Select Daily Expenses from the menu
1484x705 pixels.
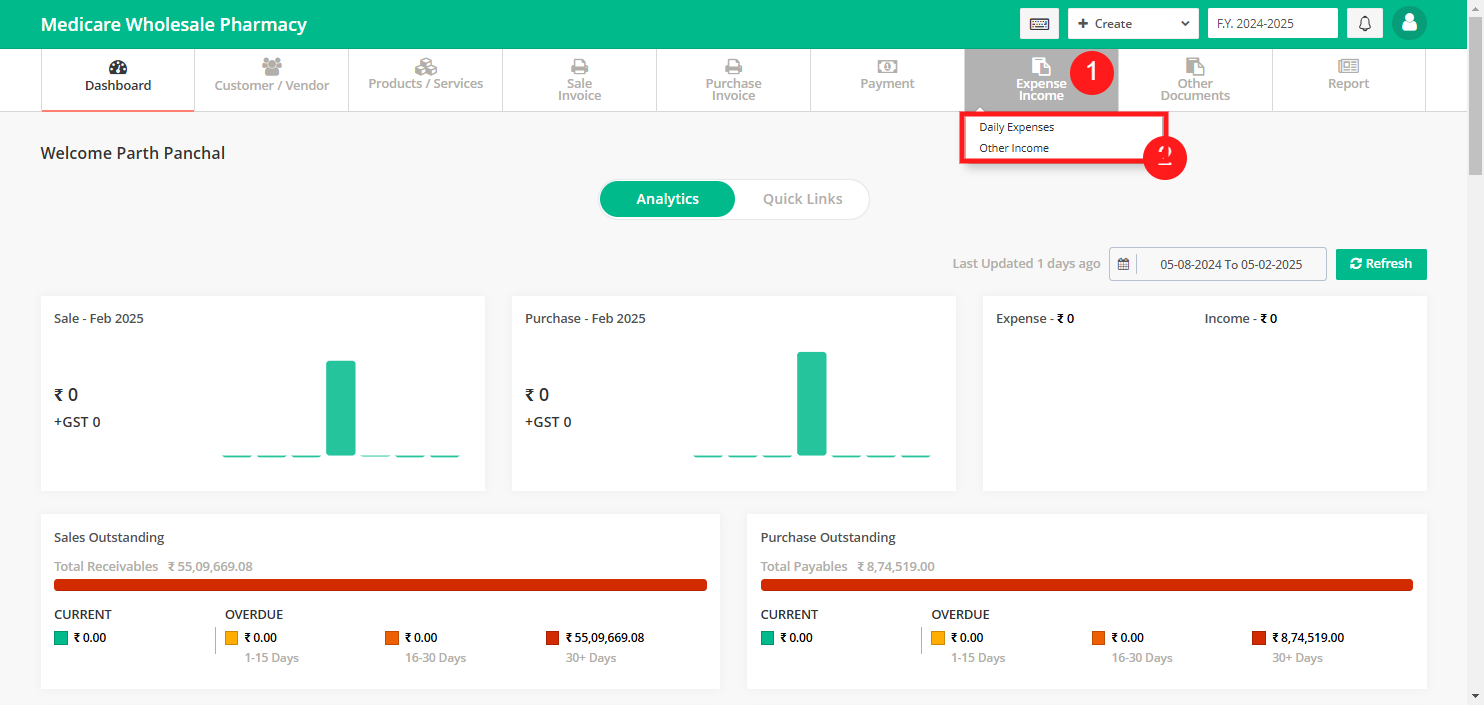1016,127
